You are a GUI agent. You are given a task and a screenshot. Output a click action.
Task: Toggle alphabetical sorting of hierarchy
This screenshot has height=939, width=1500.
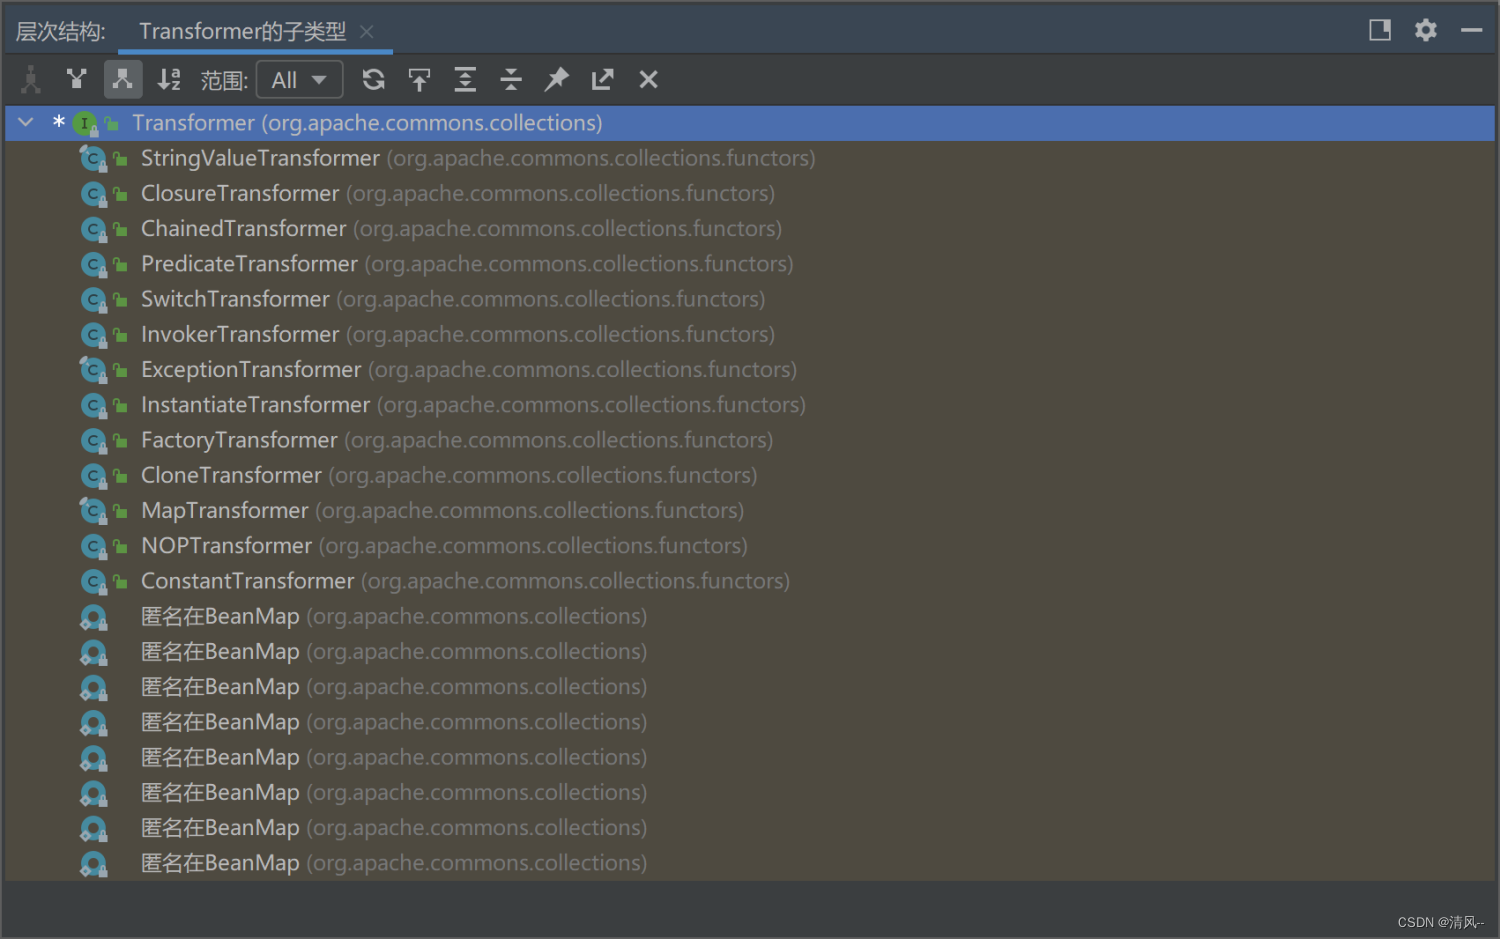tap(169, 79)
